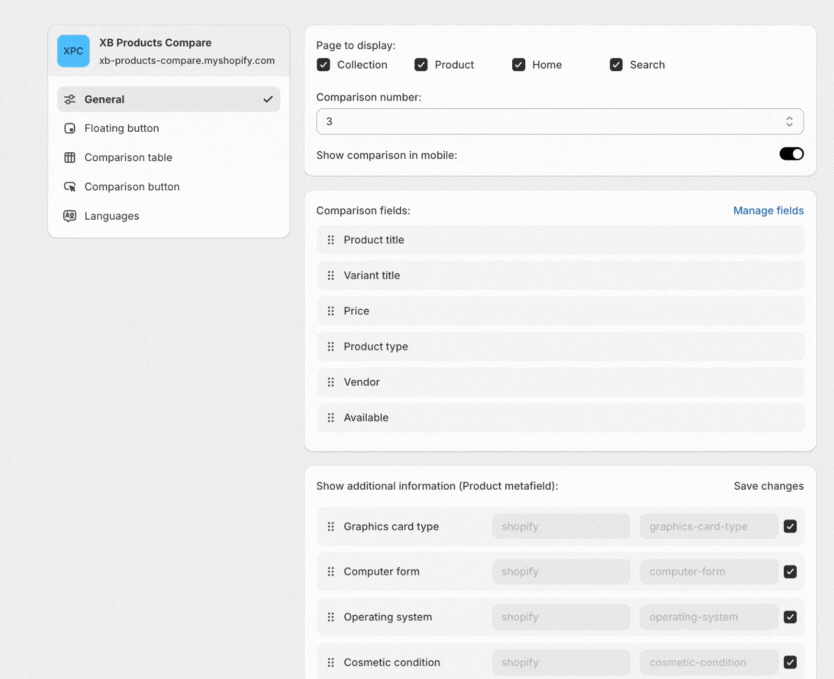Viewport: 834px width, 679px height.
Task: Click the drag handle next to Vendor
Action: point(331,382)
